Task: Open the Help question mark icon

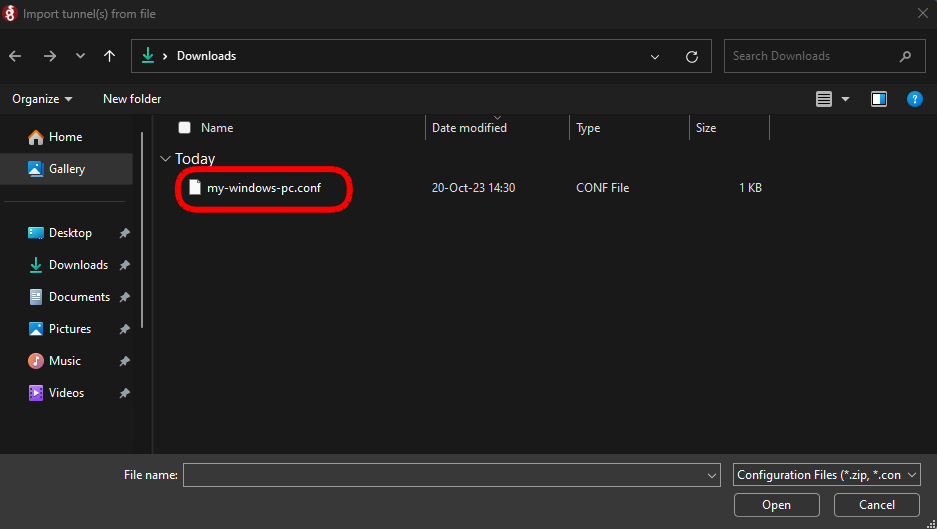Action: tap(913, 99)
